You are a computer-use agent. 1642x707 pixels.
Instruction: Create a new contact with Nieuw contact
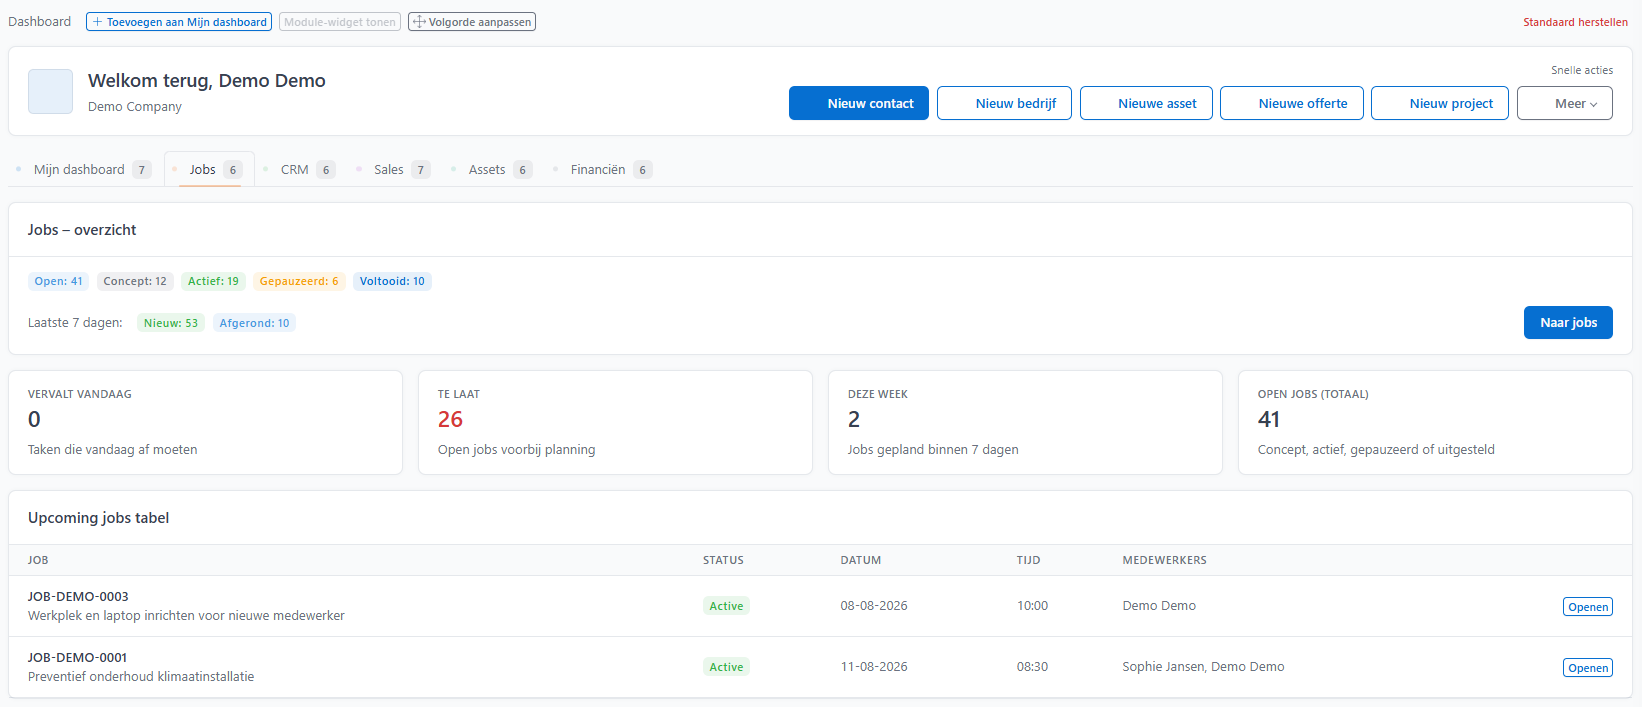(859, 103)
